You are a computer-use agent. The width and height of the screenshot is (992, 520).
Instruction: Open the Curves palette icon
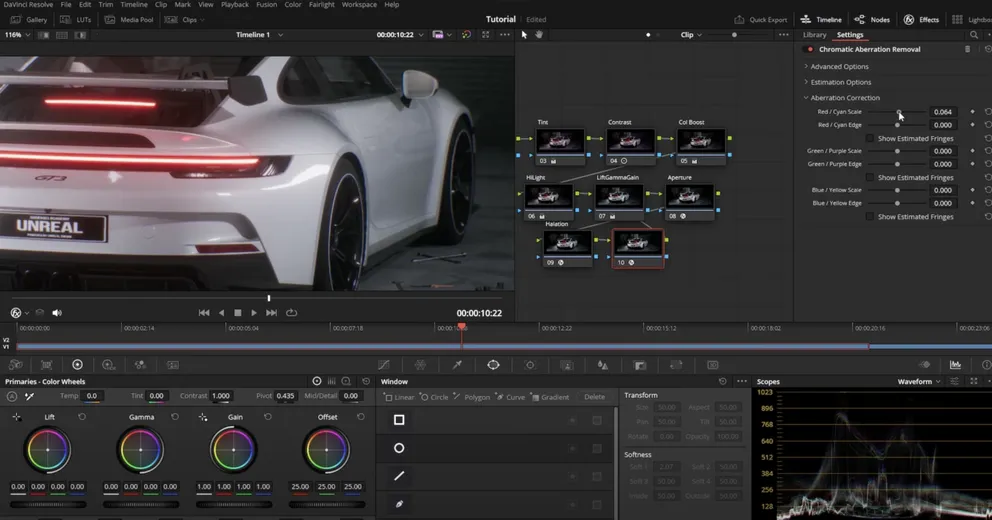(x=383, y=365)
